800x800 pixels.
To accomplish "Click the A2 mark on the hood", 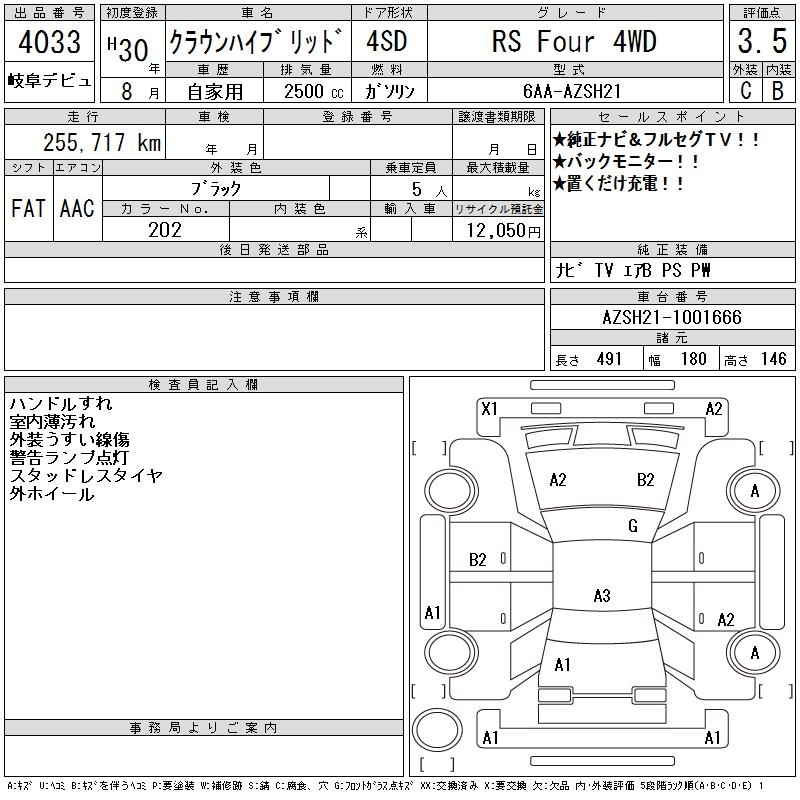I will pyautogui.click(x=558, y=480).
